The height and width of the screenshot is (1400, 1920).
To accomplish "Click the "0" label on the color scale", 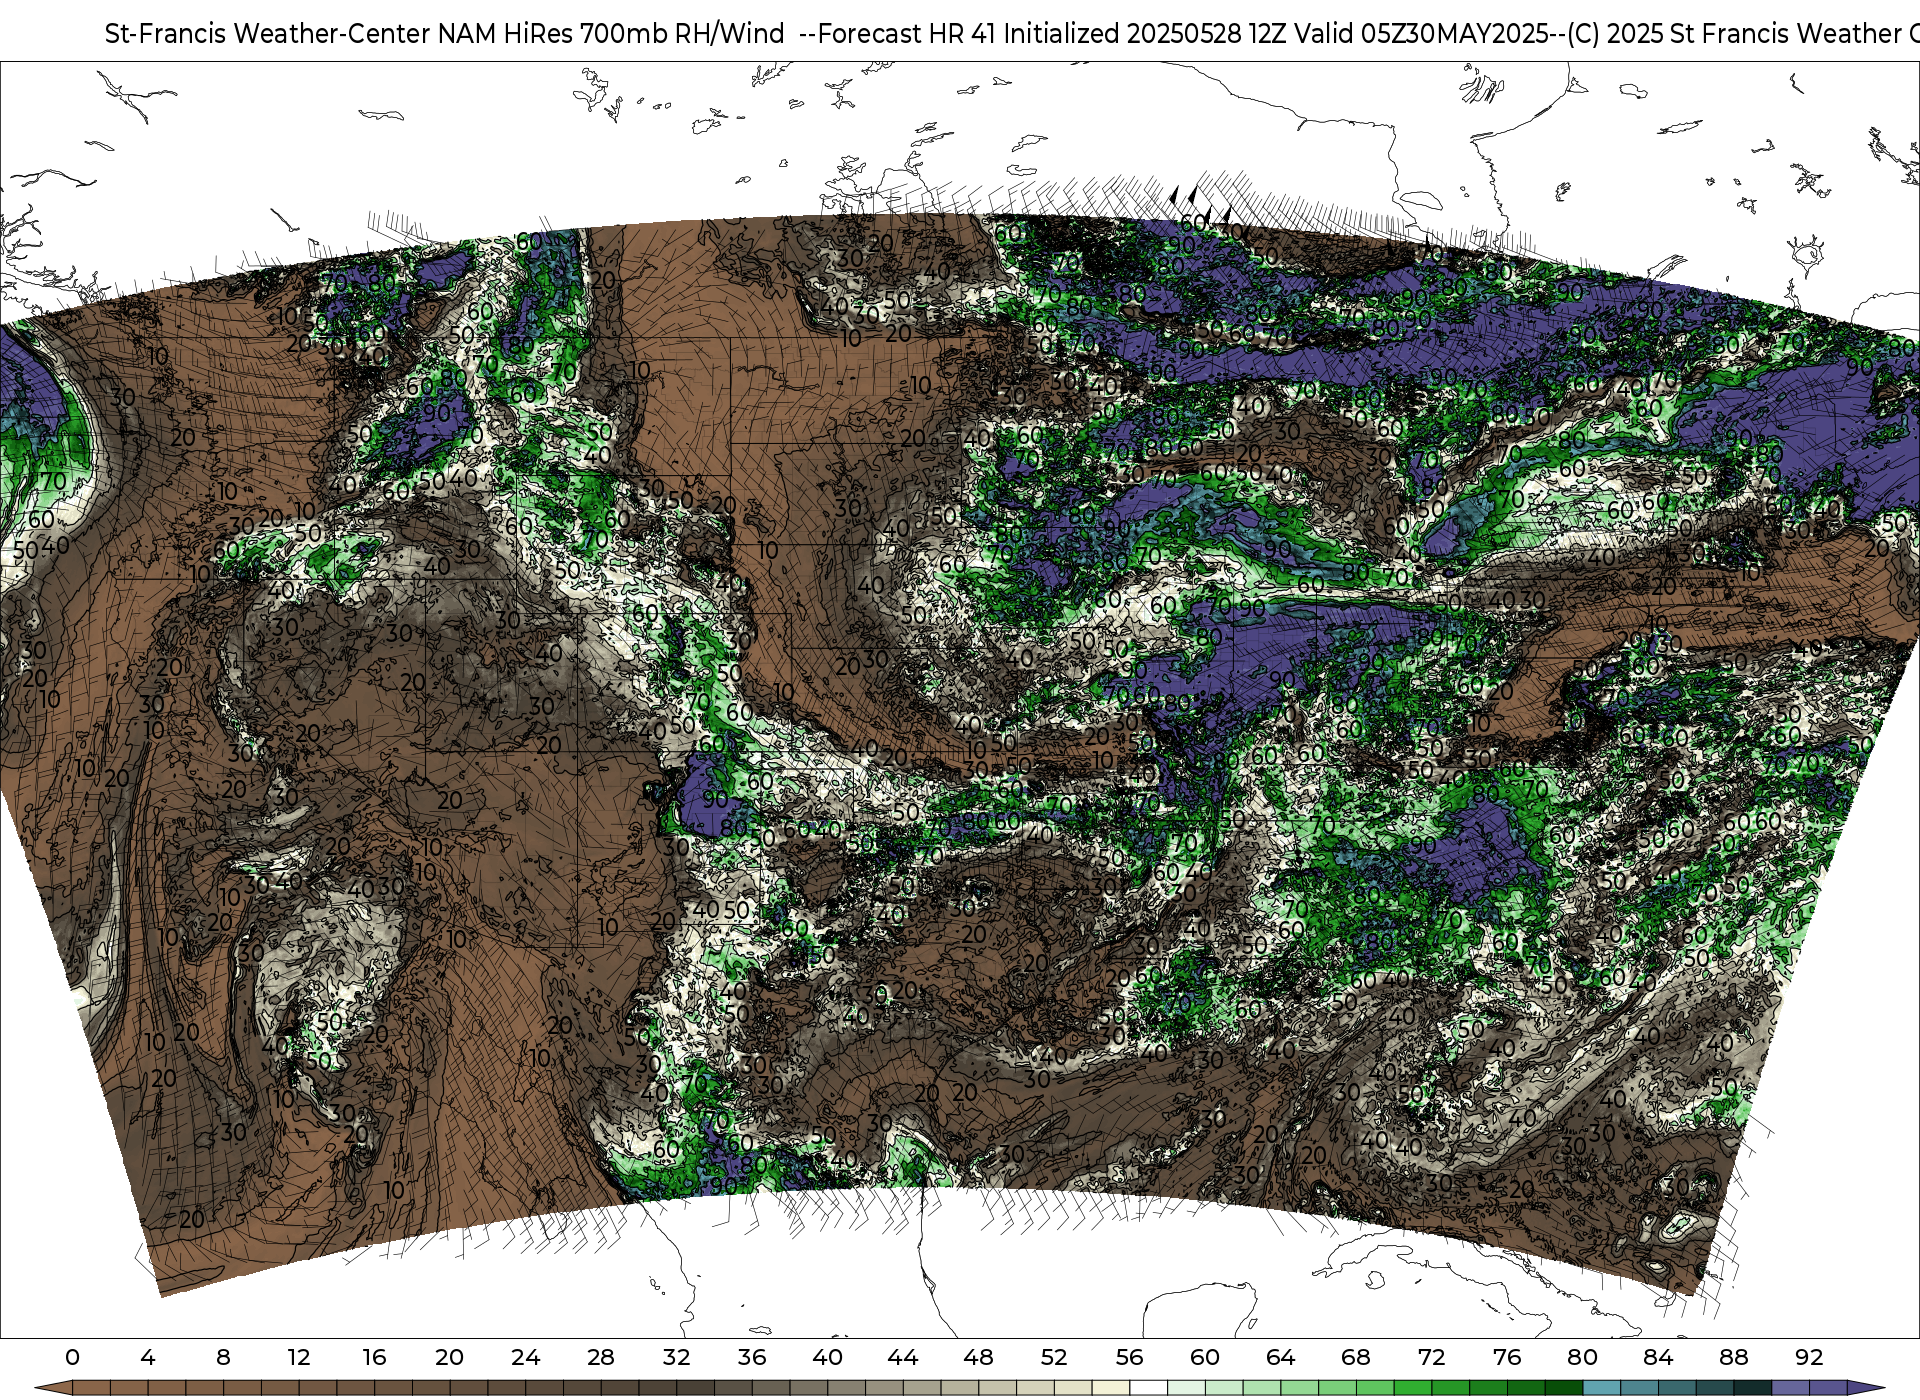I will coord(72,1357).
